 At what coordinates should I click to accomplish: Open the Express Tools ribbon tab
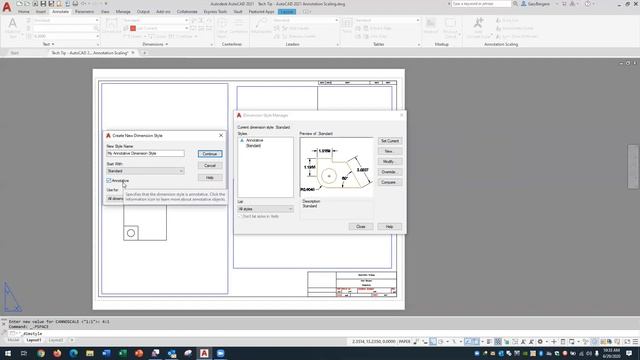click(215, 12)
